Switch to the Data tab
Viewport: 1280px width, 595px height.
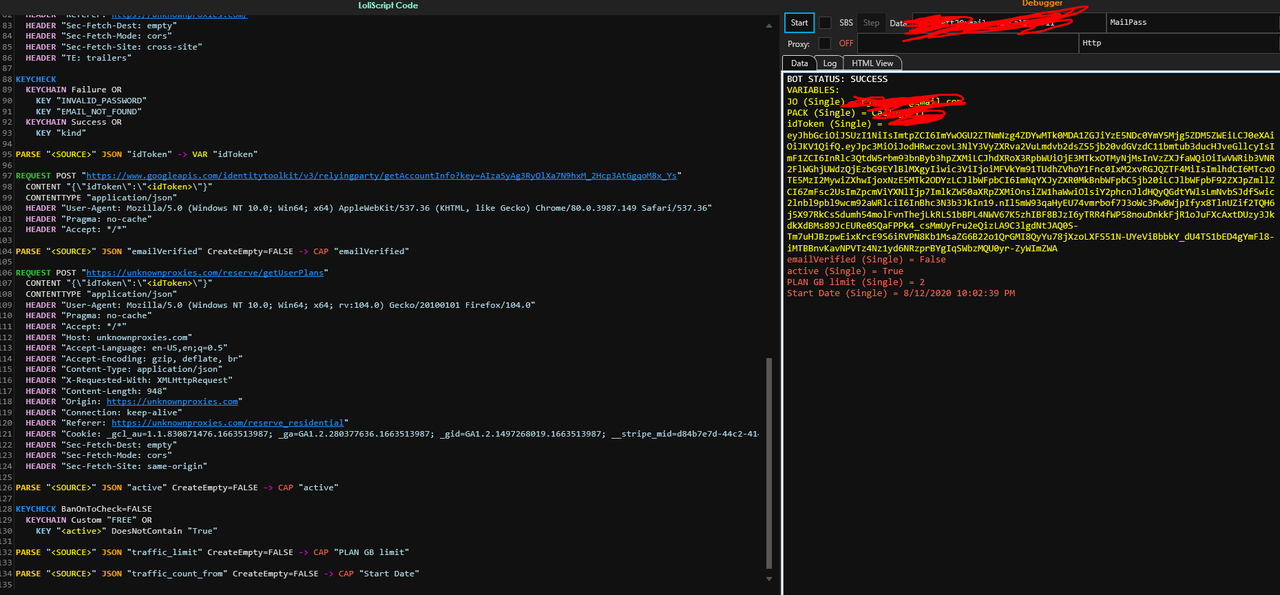point(799,63)
